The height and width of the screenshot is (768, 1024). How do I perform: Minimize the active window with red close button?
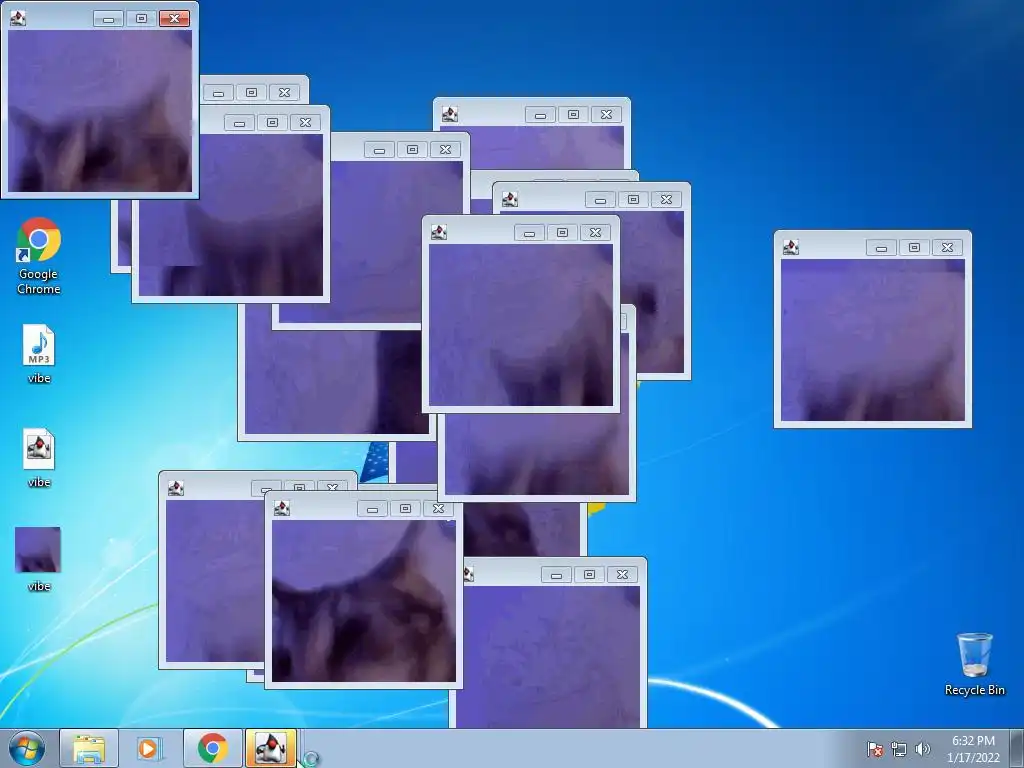click(x=108, y=18)
